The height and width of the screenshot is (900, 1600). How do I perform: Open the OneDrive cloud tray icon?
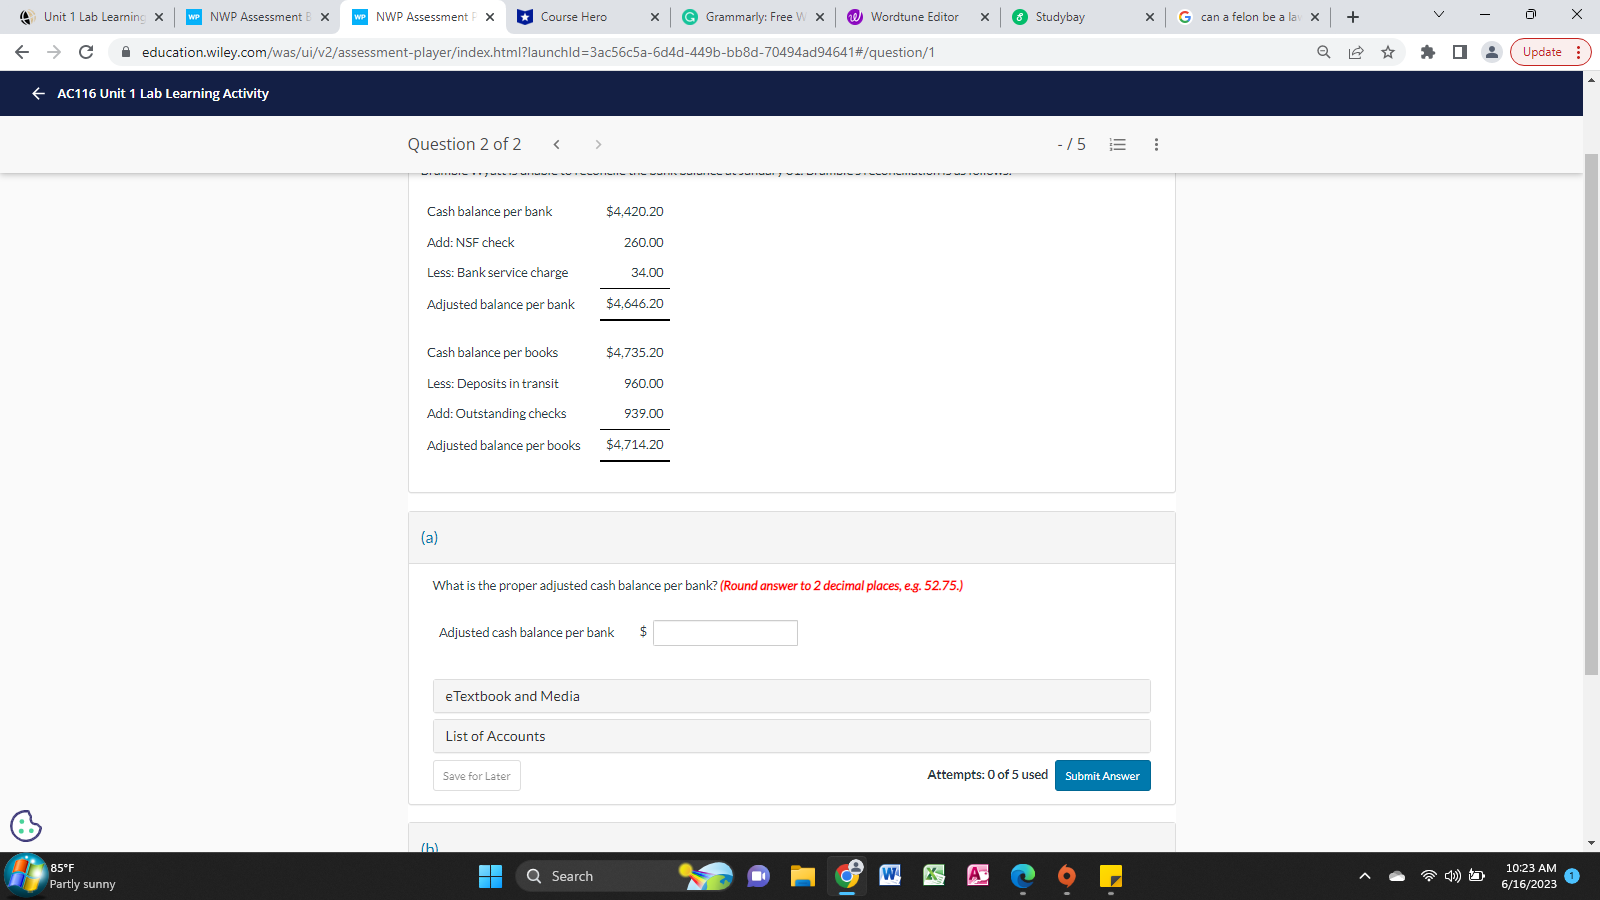(x=1397, y=876)
